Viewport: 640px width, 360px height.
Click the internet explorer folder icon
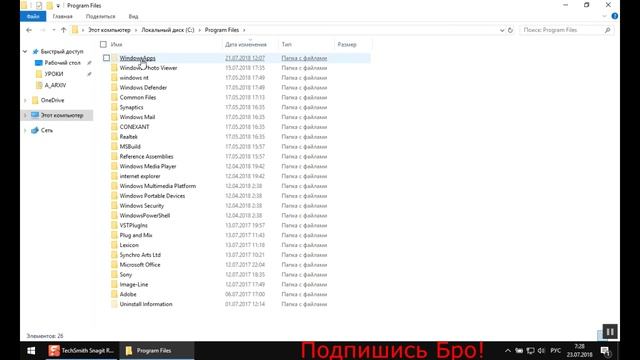coord(114,176)
